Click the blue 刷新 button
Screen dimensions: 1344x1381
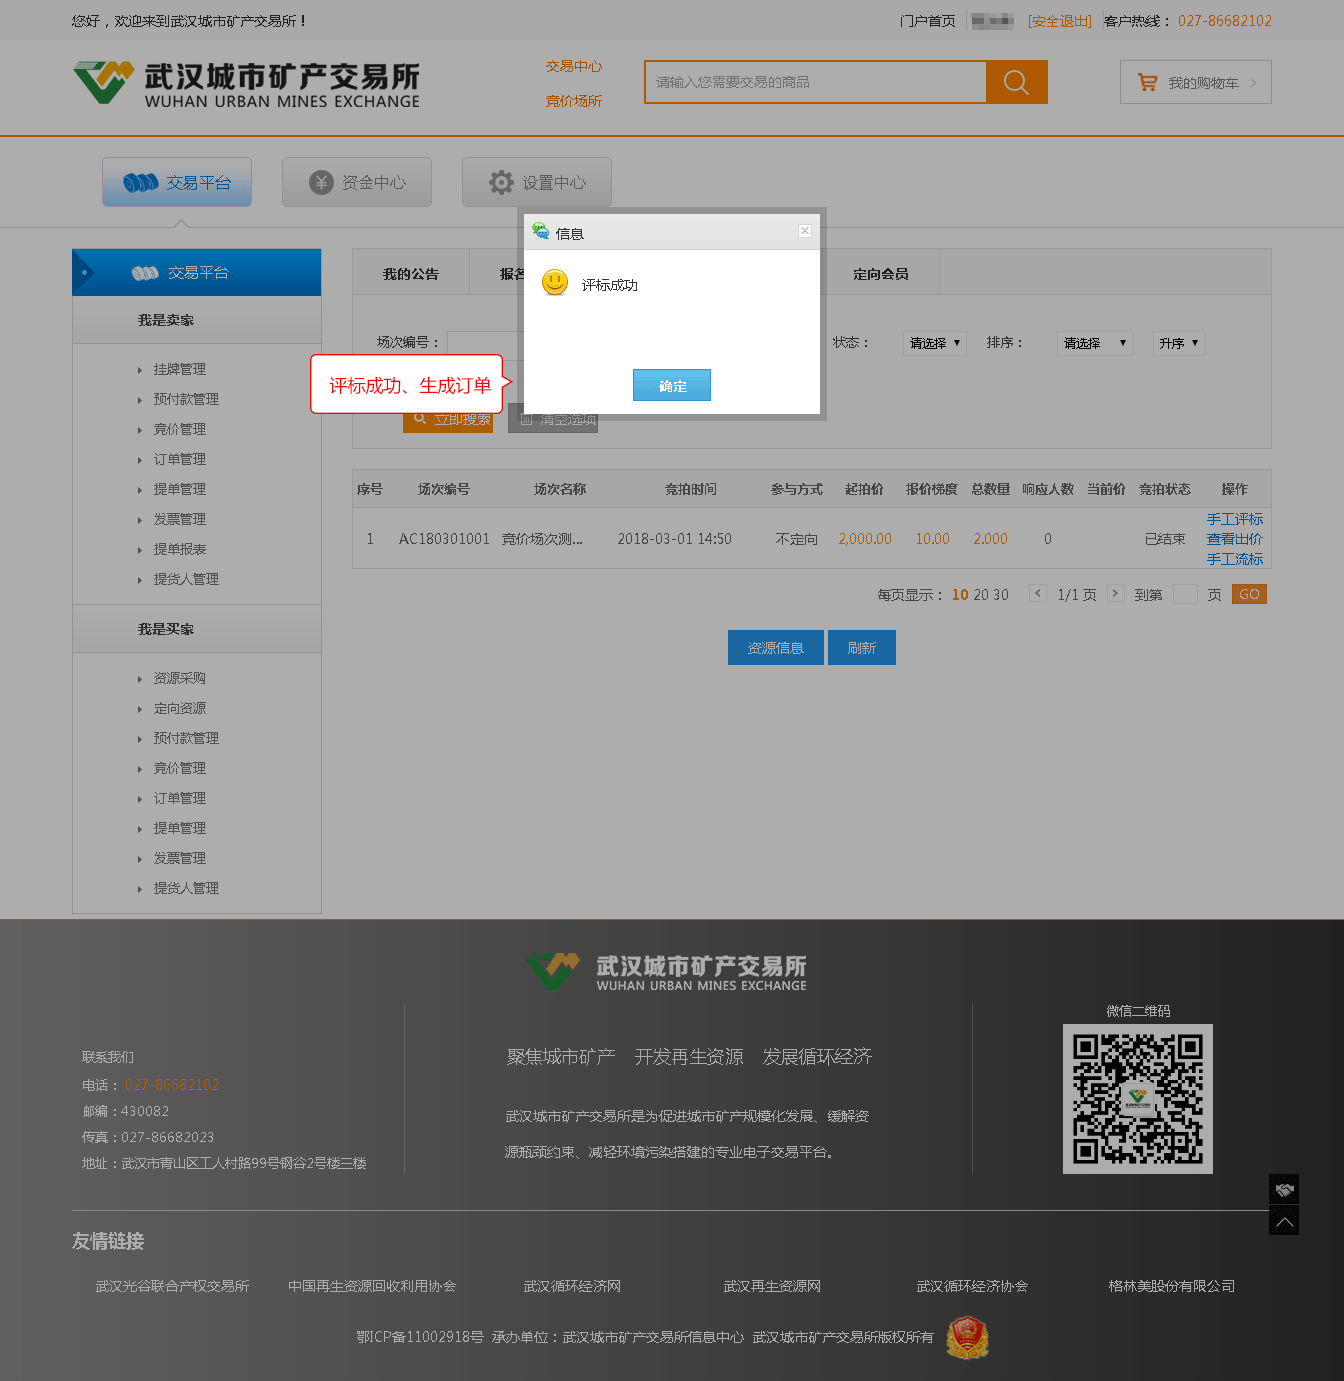click(861, 648)
